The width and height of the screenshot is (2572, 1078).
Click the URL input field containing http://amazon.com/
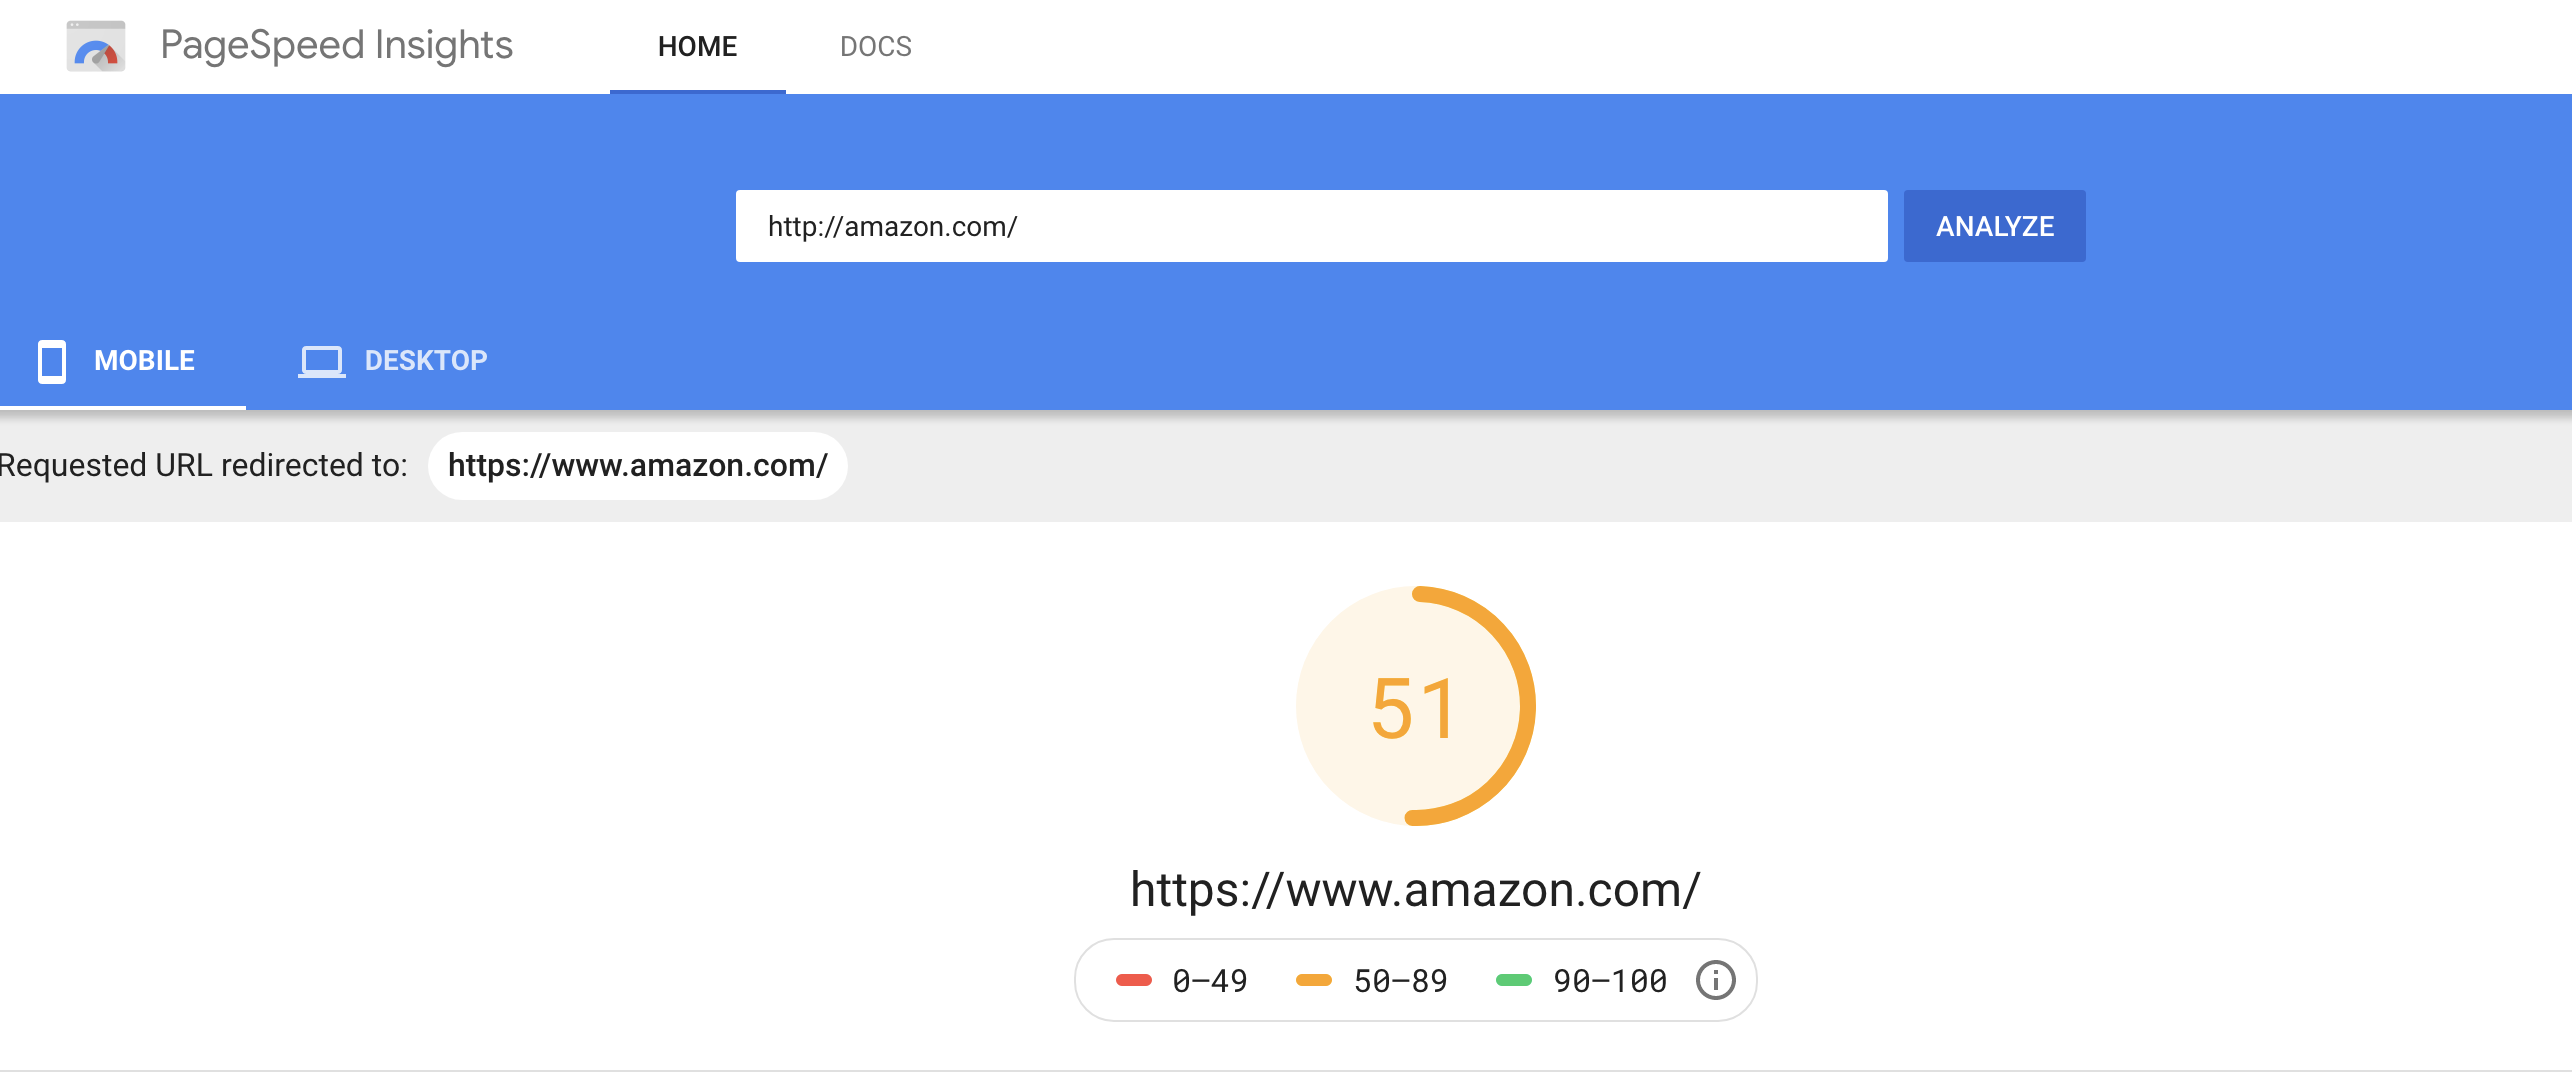tap(1310, 226)
